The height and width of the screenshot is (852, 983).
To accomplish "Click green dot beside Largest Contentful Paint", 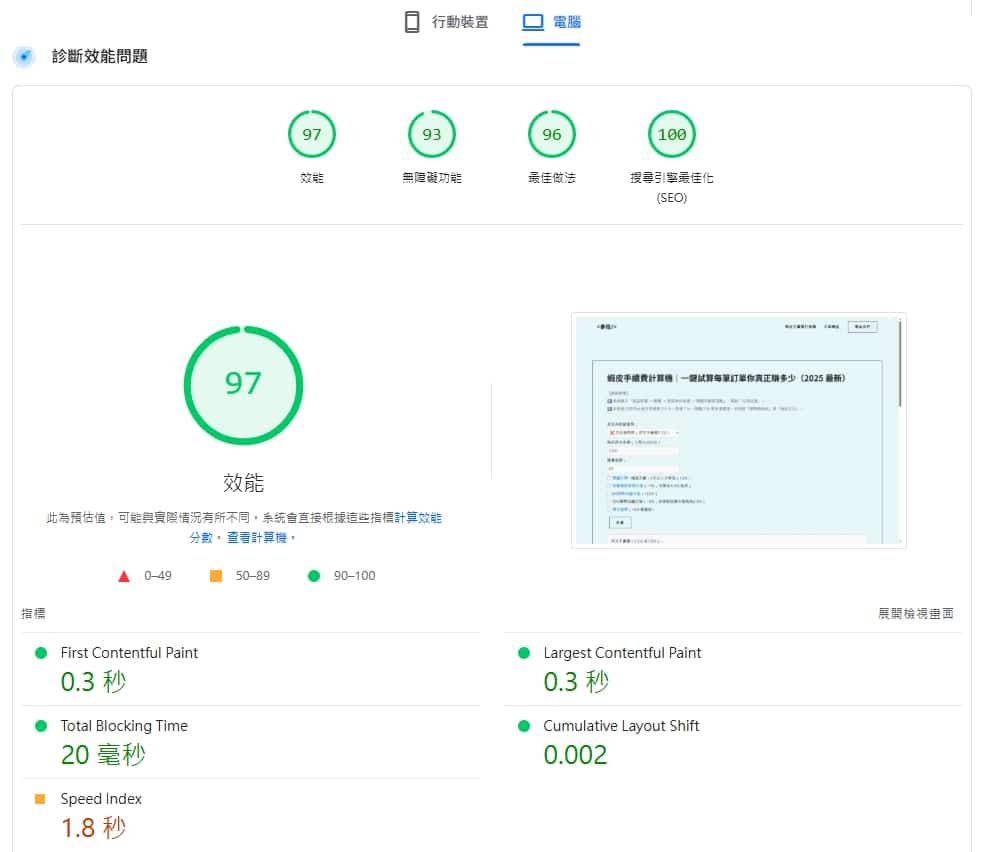I will [524, 653].
